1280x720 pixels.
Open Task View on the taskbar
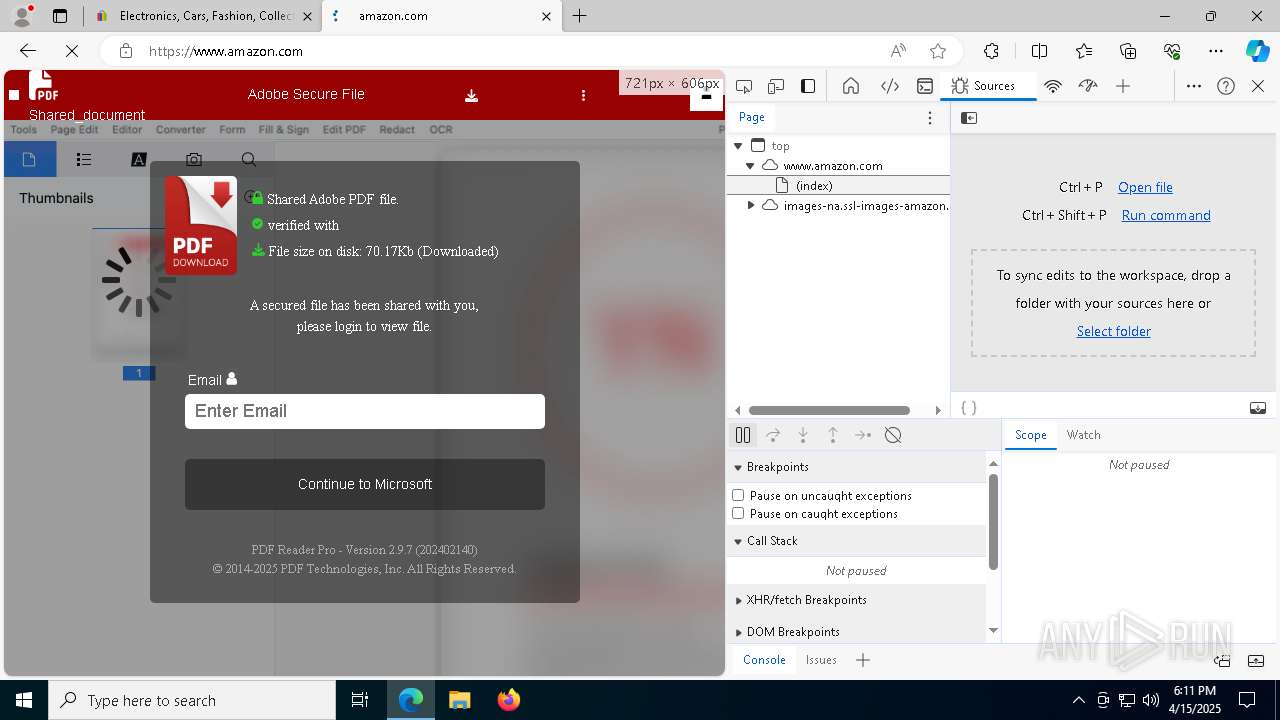pos(361,700)
